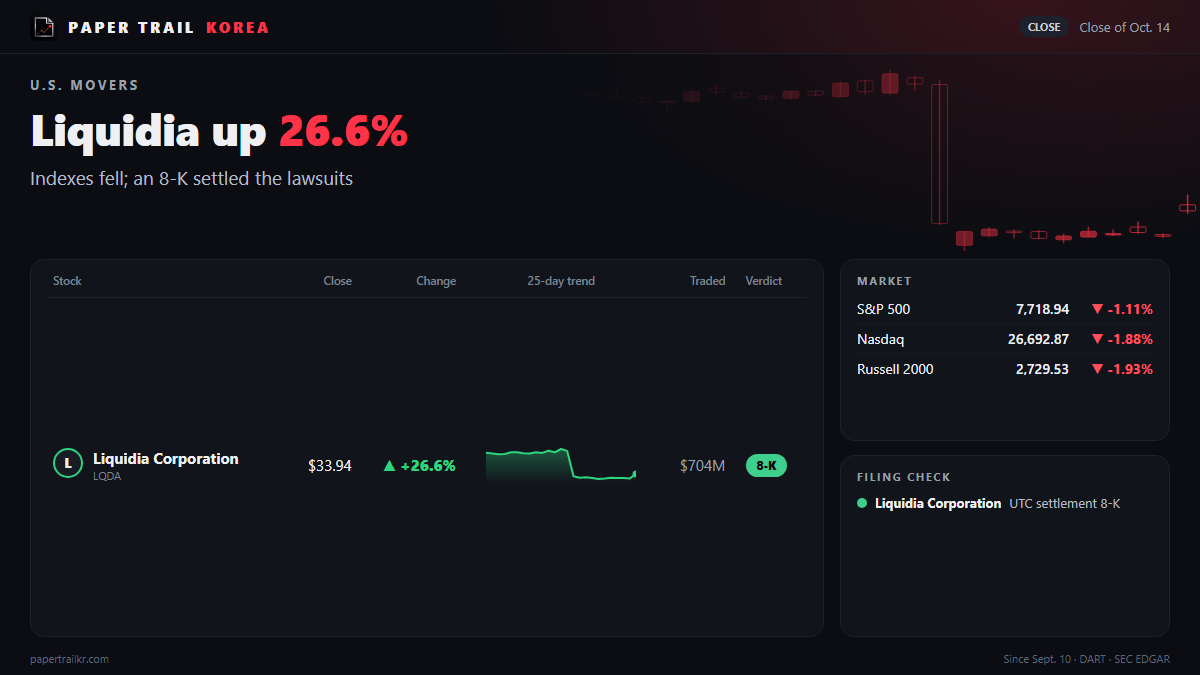Viewport: 1200px width, 675px height.
Task: Click the -1.88% change value
Action: [x=1130, y=340]
